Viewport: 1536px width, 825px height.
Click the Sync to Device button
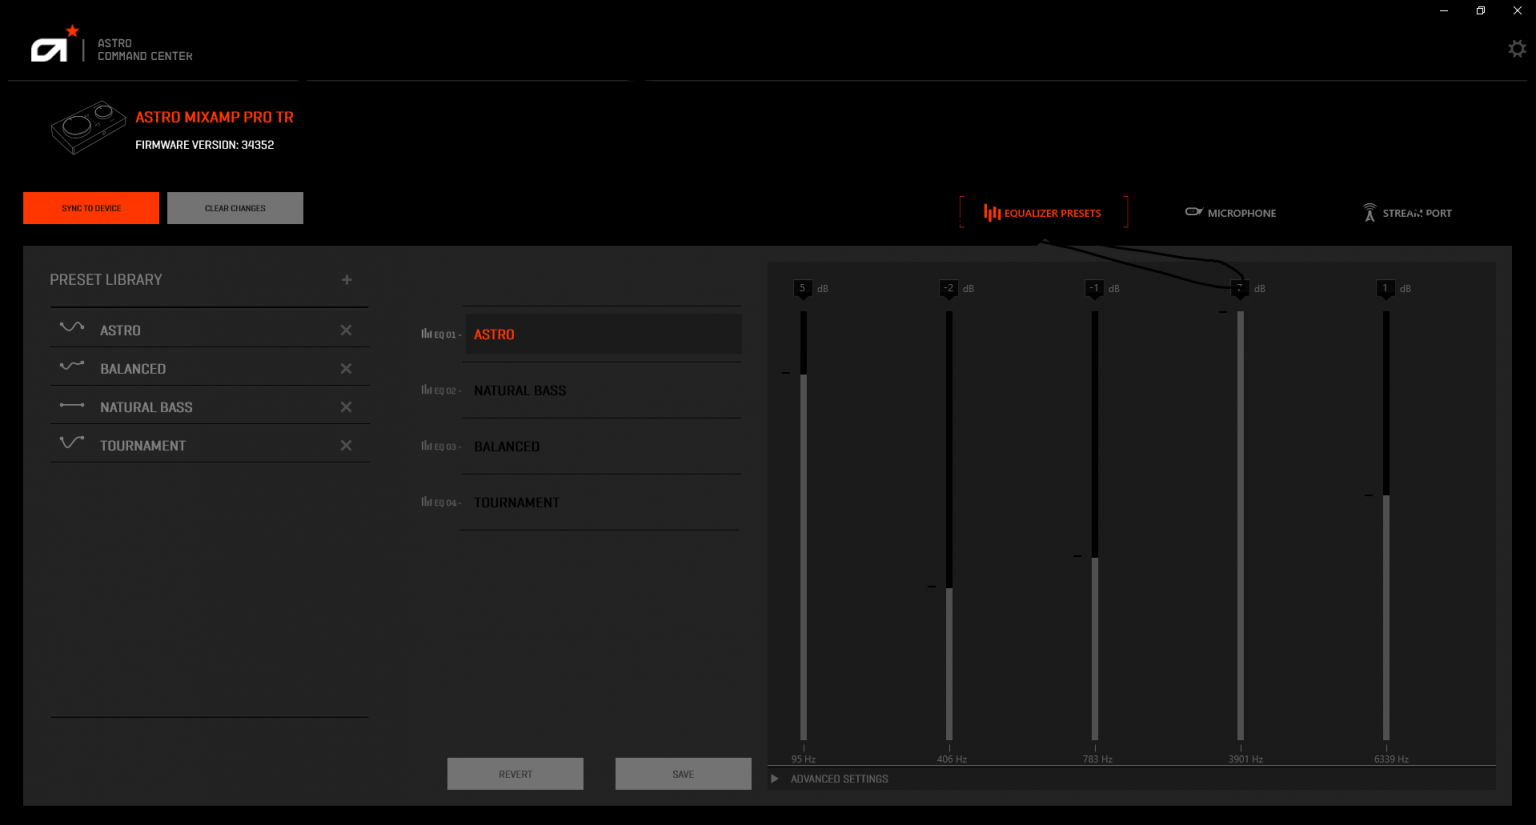91,208
